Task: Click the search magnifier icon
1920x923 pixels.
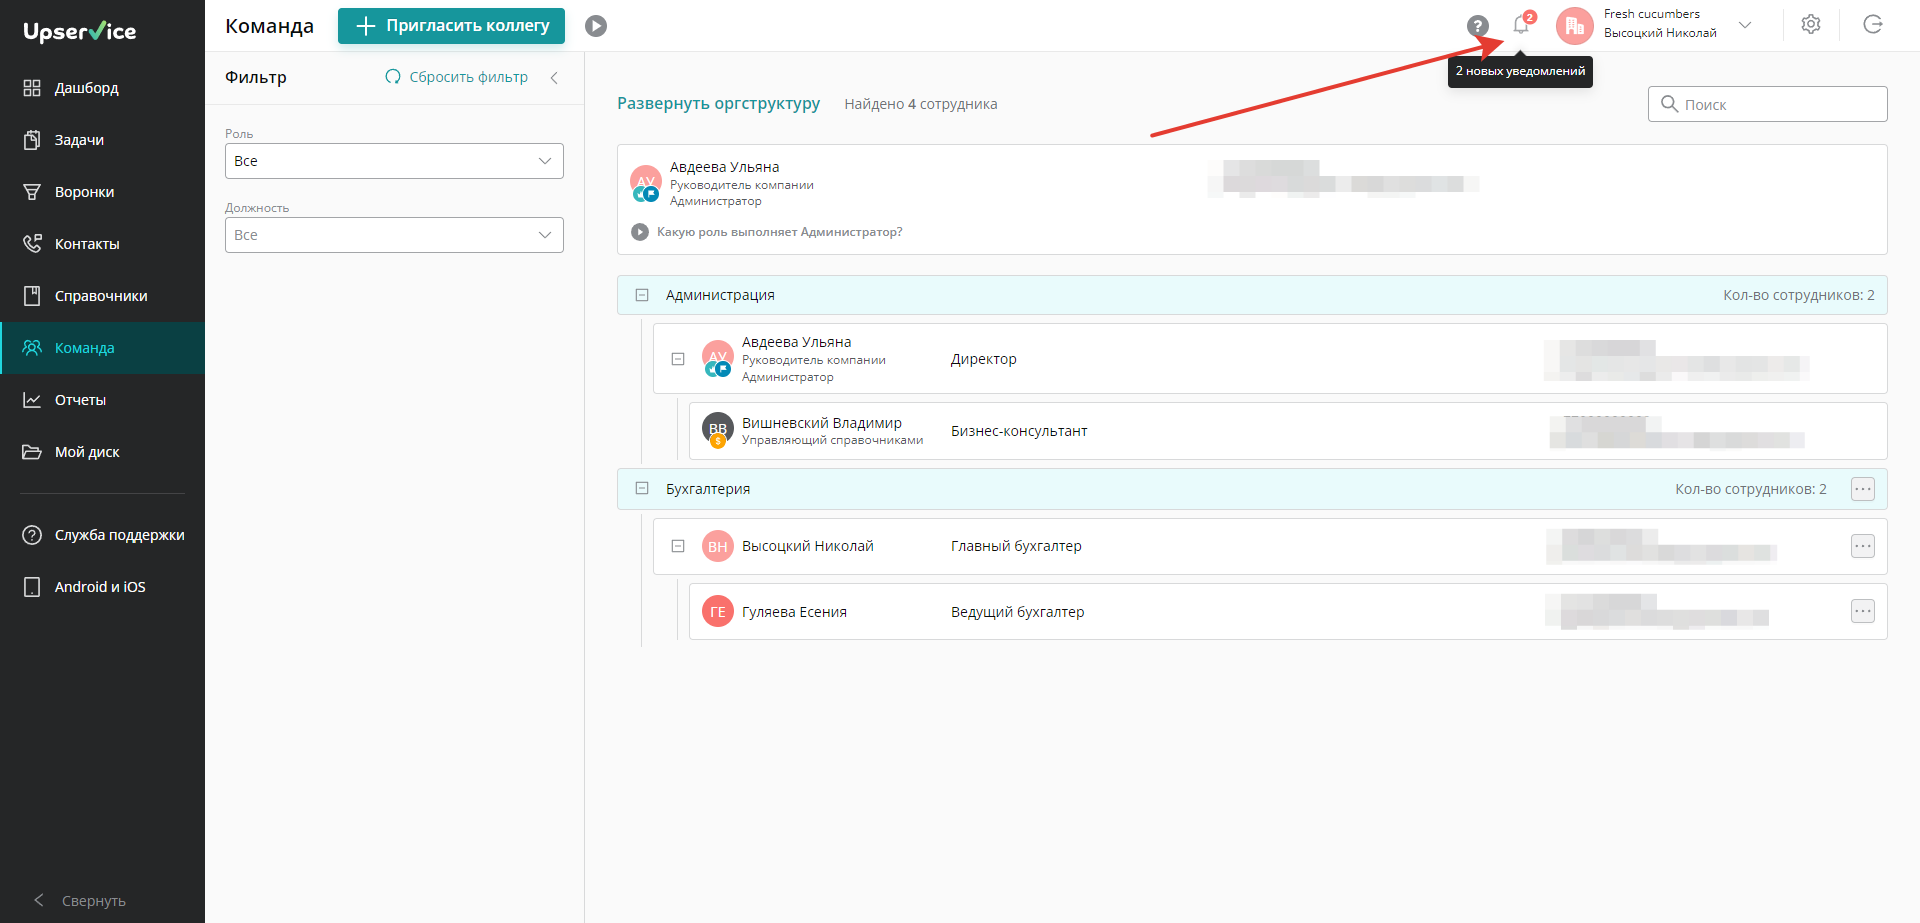Action: (x=1669, y=103)
